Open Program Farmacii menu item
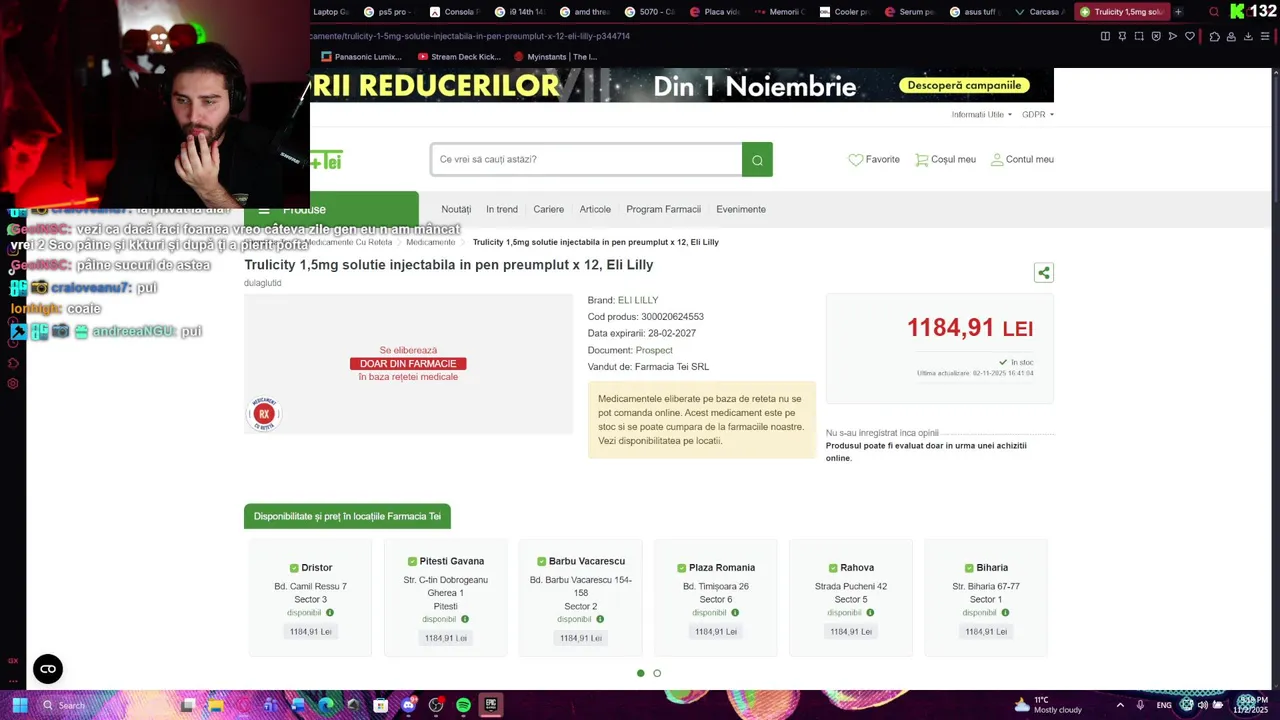 (x=663, y=209)
